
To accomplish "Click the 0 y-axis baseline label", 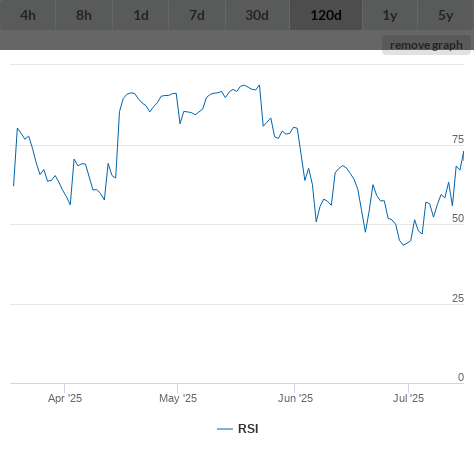I will [461, 377].
